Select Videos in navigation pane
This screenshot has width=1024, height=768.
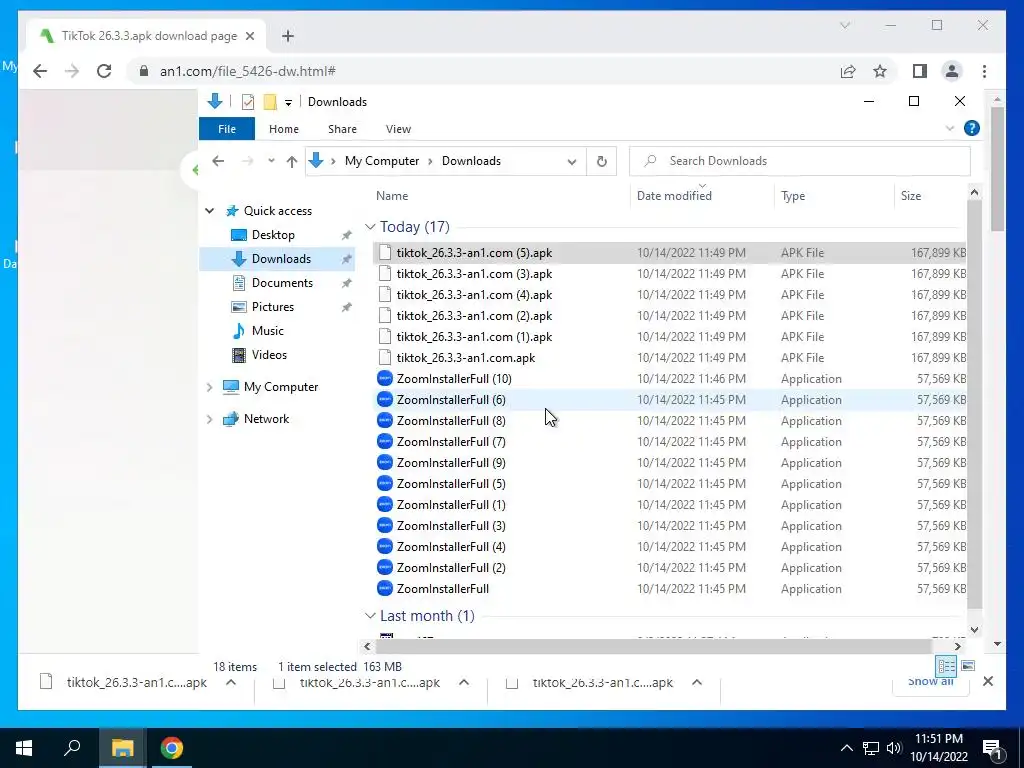[269, 355]
